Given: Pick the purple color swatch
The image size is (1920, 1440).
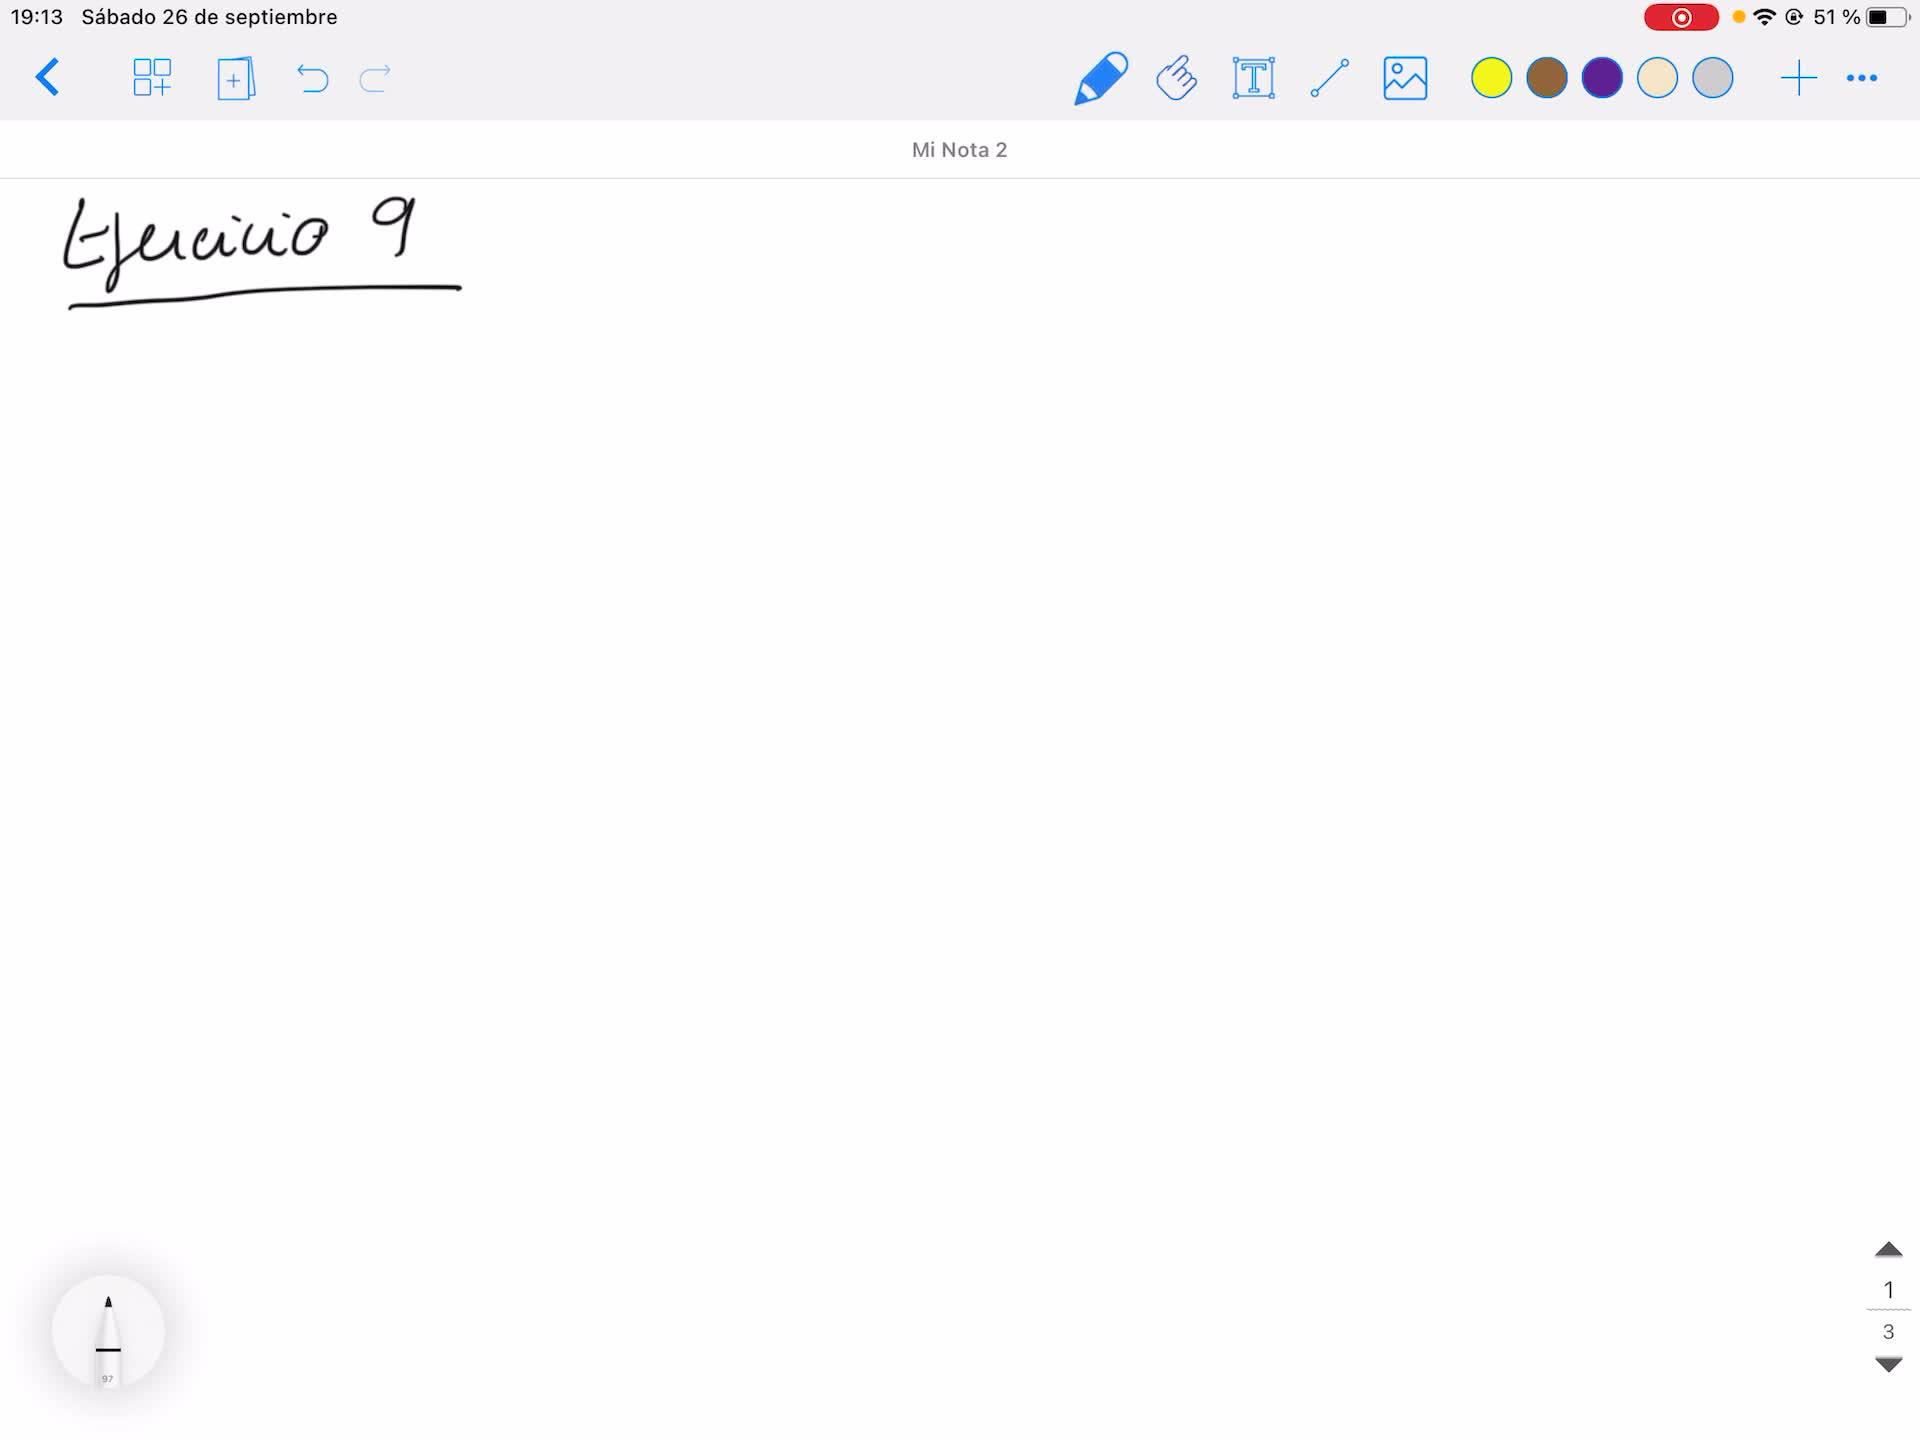Looking at the screenshot, I should 1602,78.
